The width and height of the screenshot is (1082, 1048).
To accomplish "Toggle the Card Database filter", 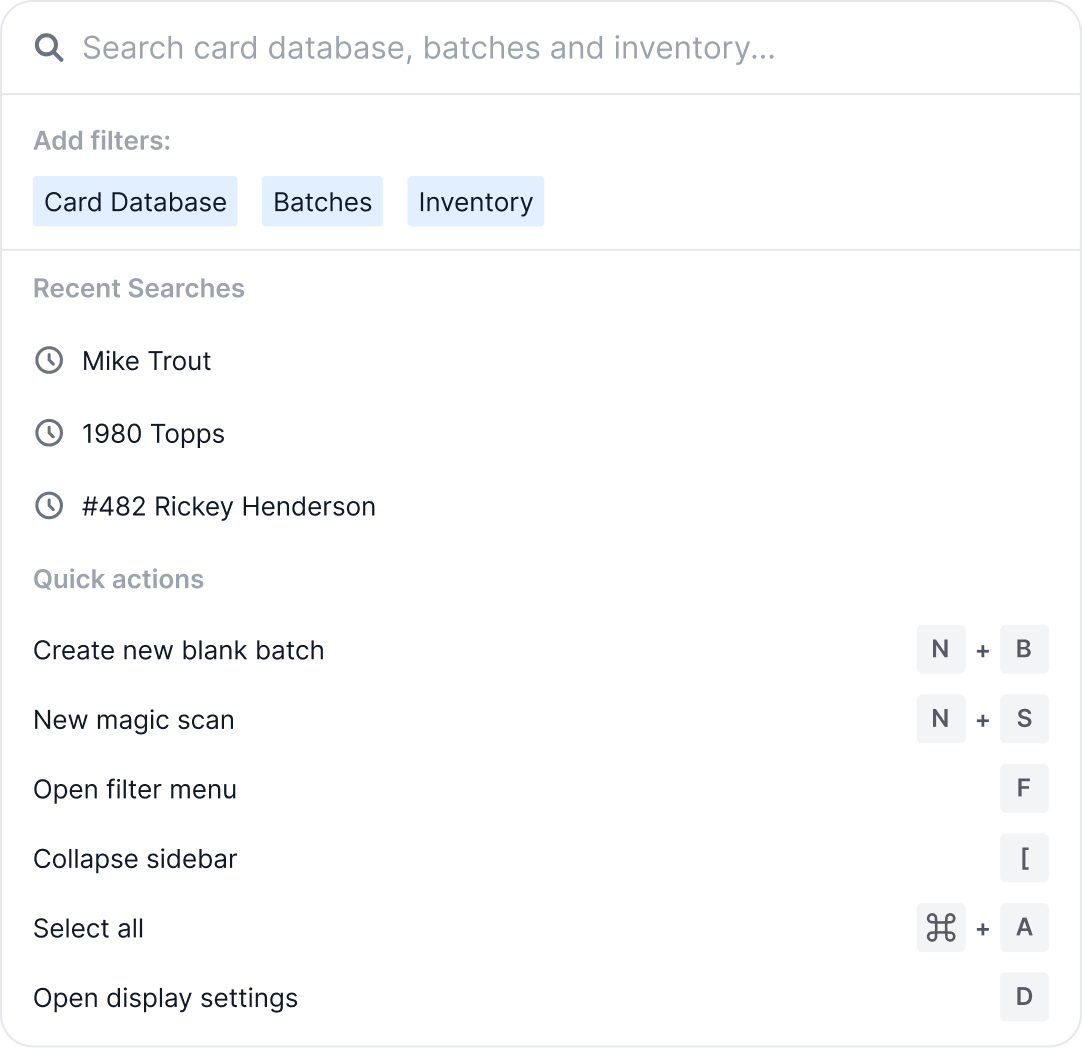I will click(134, 201).
